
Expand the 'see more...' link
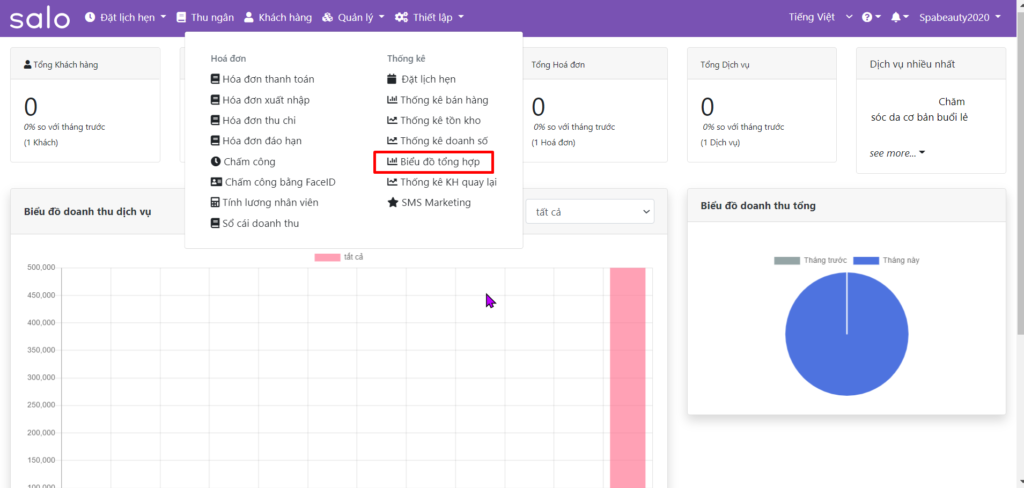click(897, 154)
